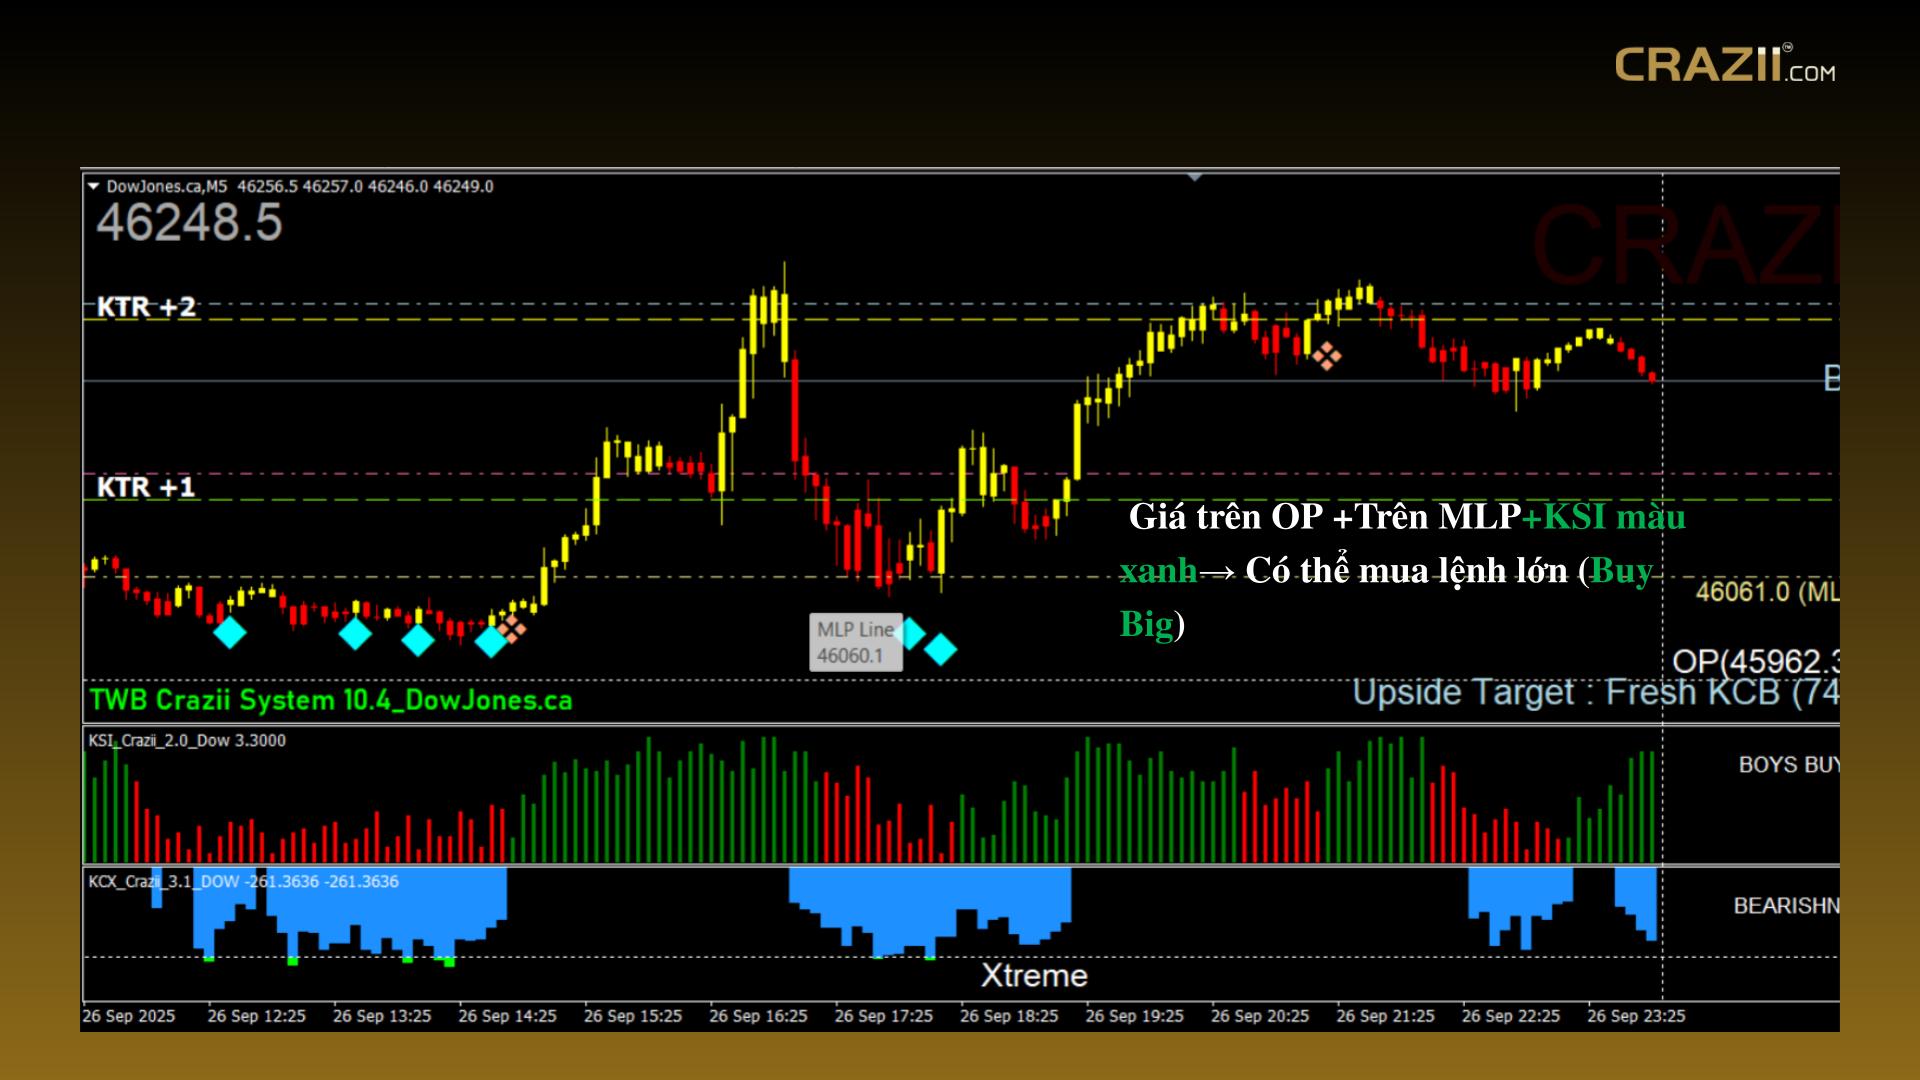
Task: Click the 46061.0 (ML price label
Action: click(1767, 592)
